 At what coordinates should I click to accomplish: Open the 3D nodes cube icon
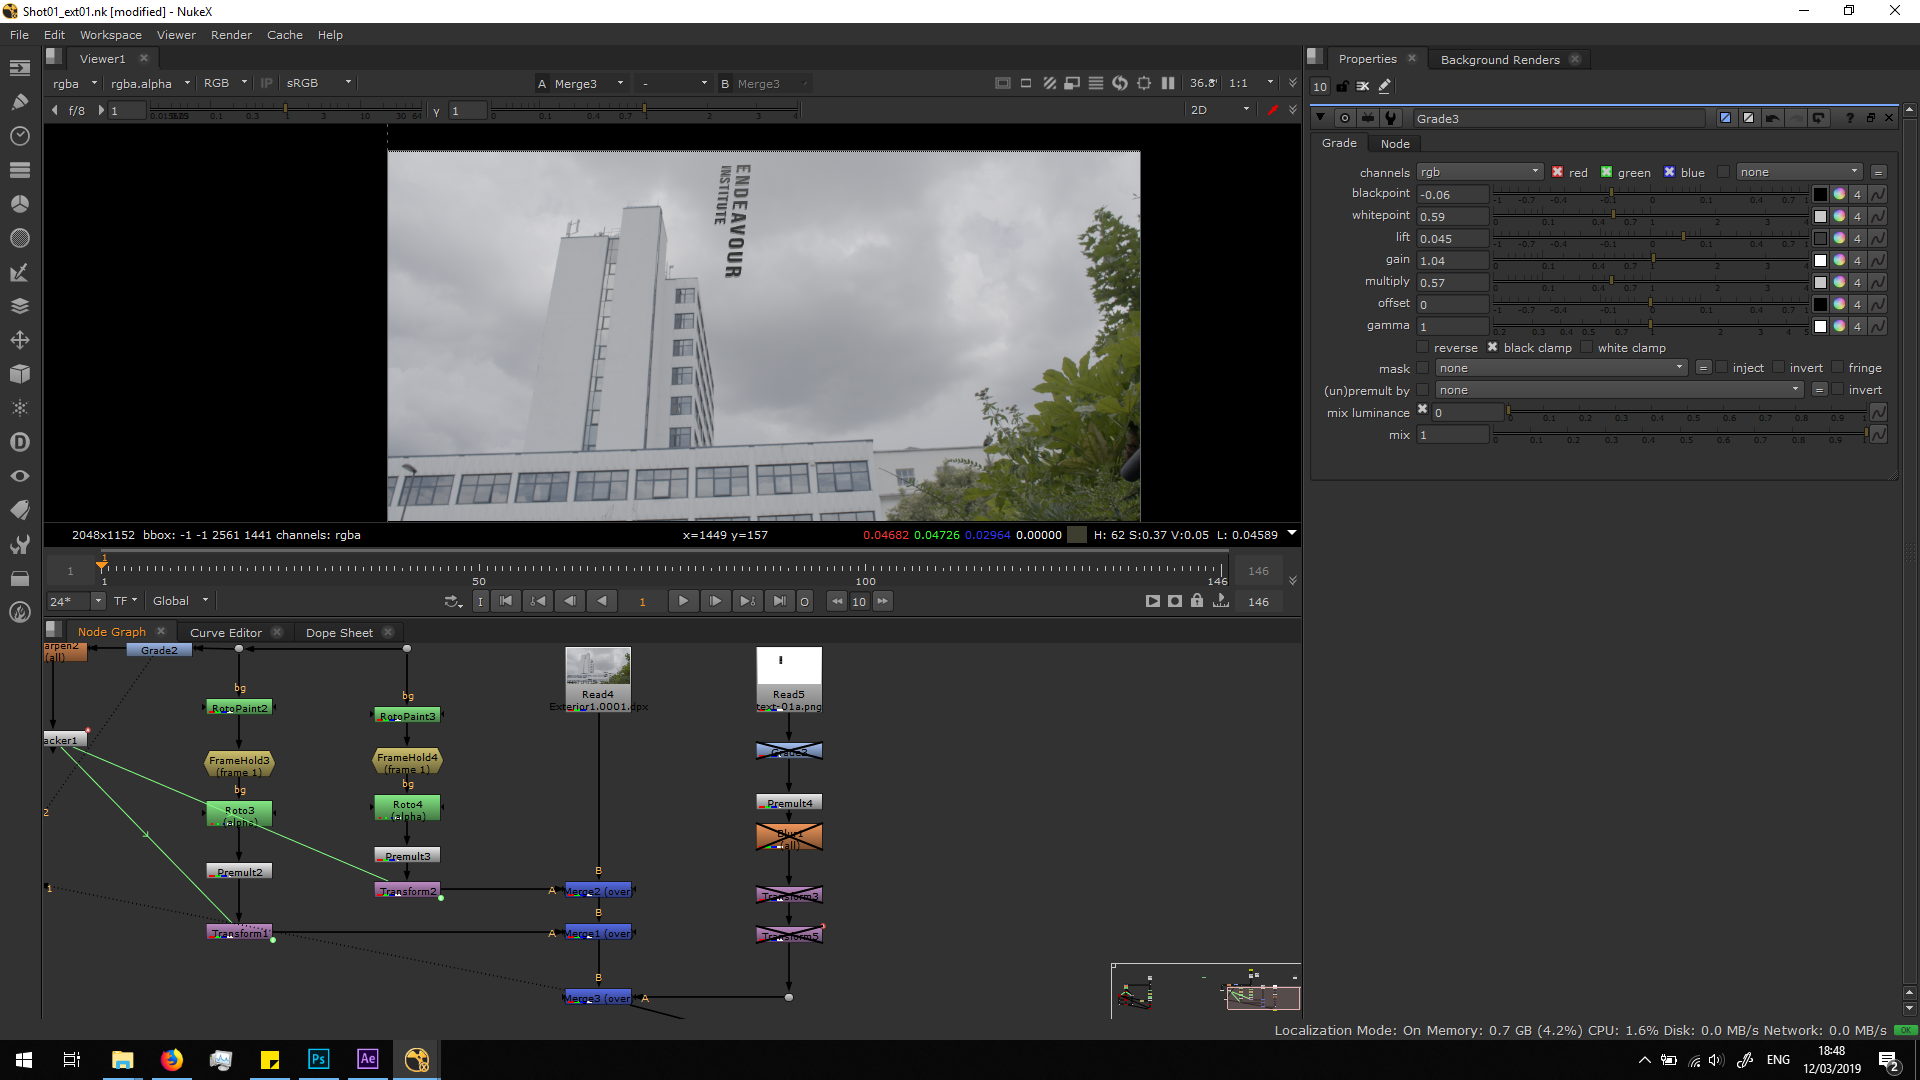(19, 374)
